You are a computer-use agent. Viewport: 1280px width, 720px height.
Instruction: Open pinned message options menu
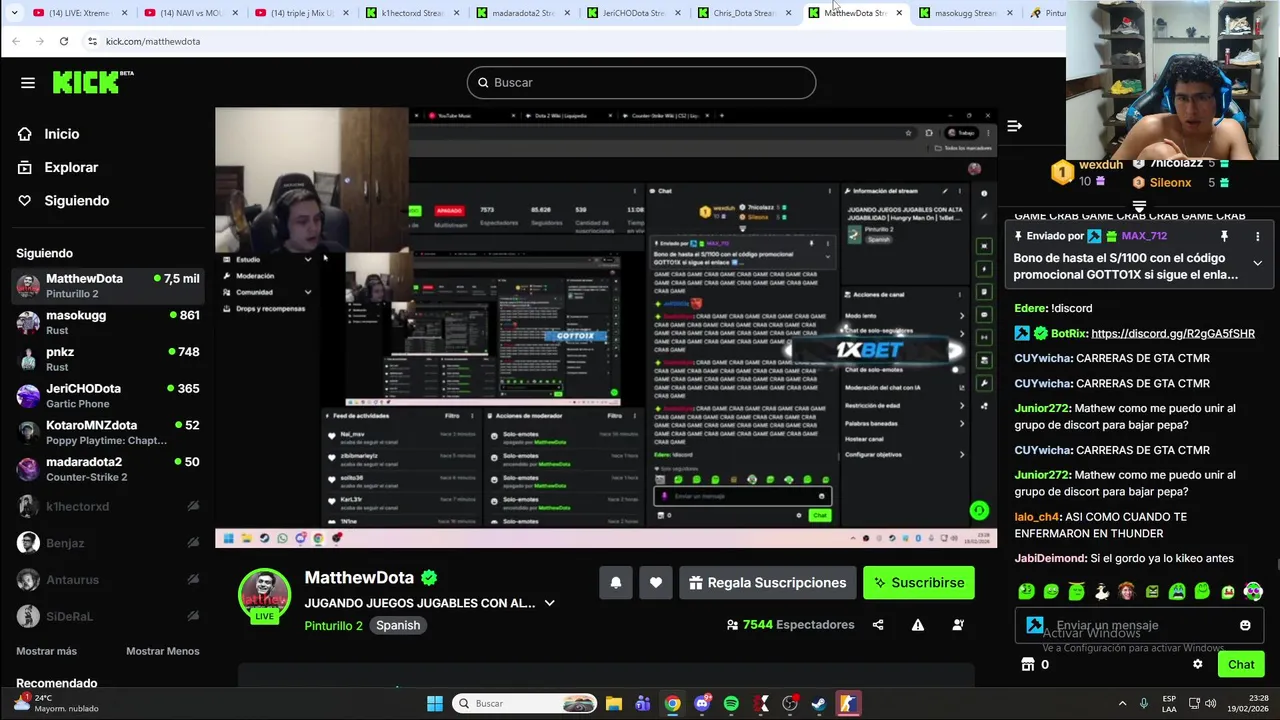click(1257, 236)
